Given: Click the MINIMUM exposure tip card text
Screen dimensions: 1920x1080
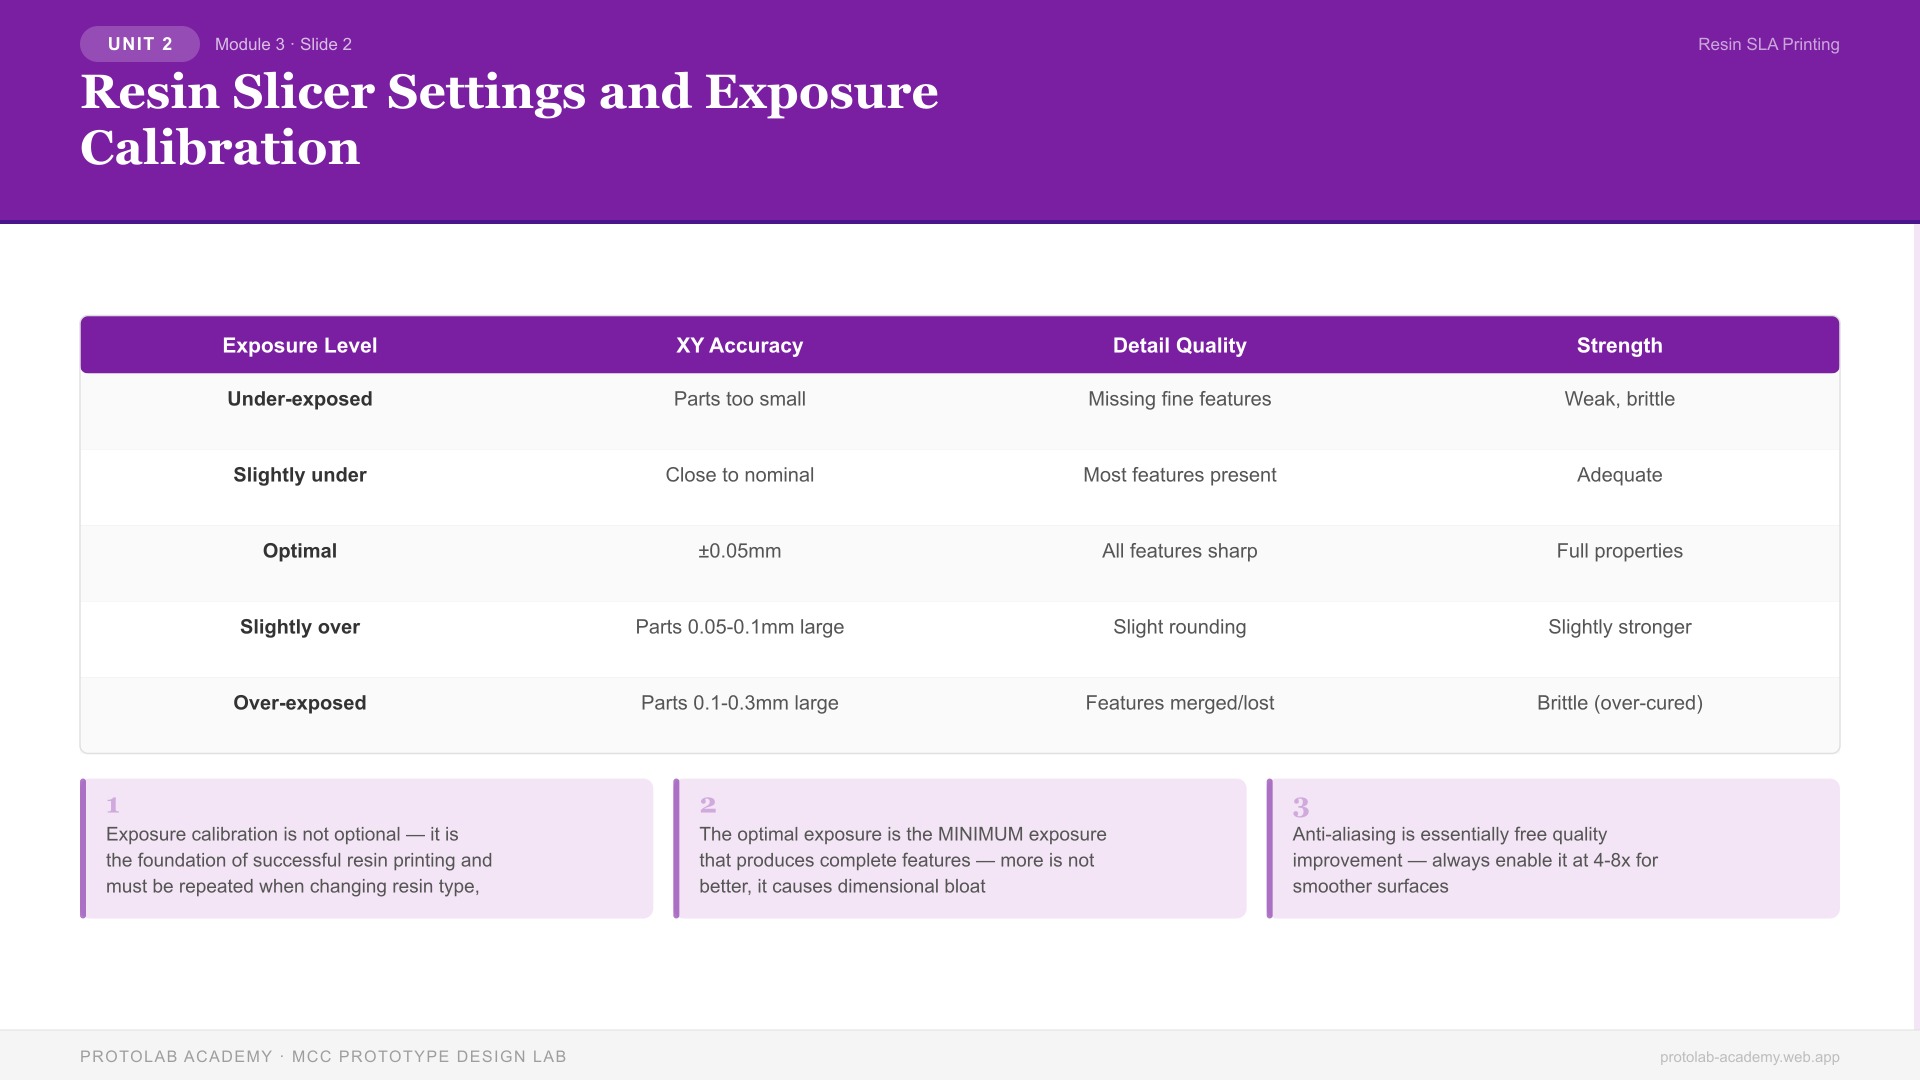Looking at the screenshot, I should [x=902, y=860].
